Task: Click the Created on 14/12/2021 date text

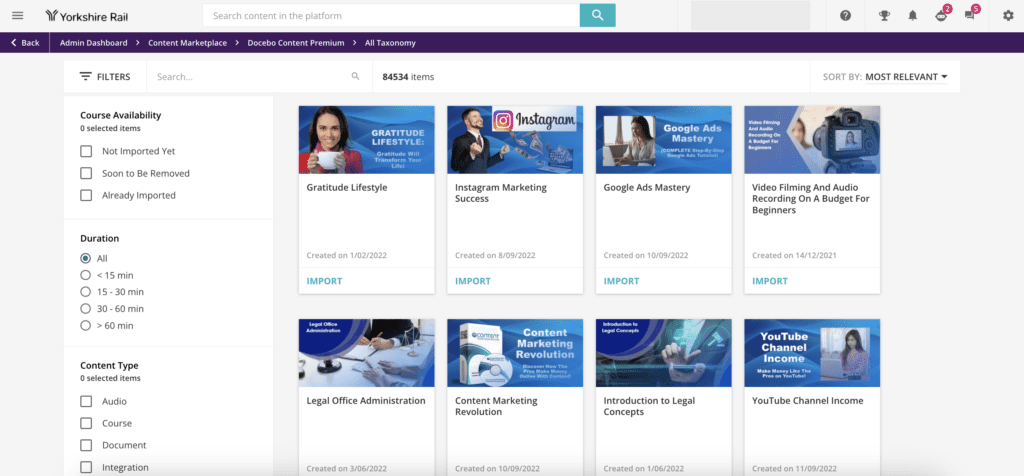Action: 794,255
